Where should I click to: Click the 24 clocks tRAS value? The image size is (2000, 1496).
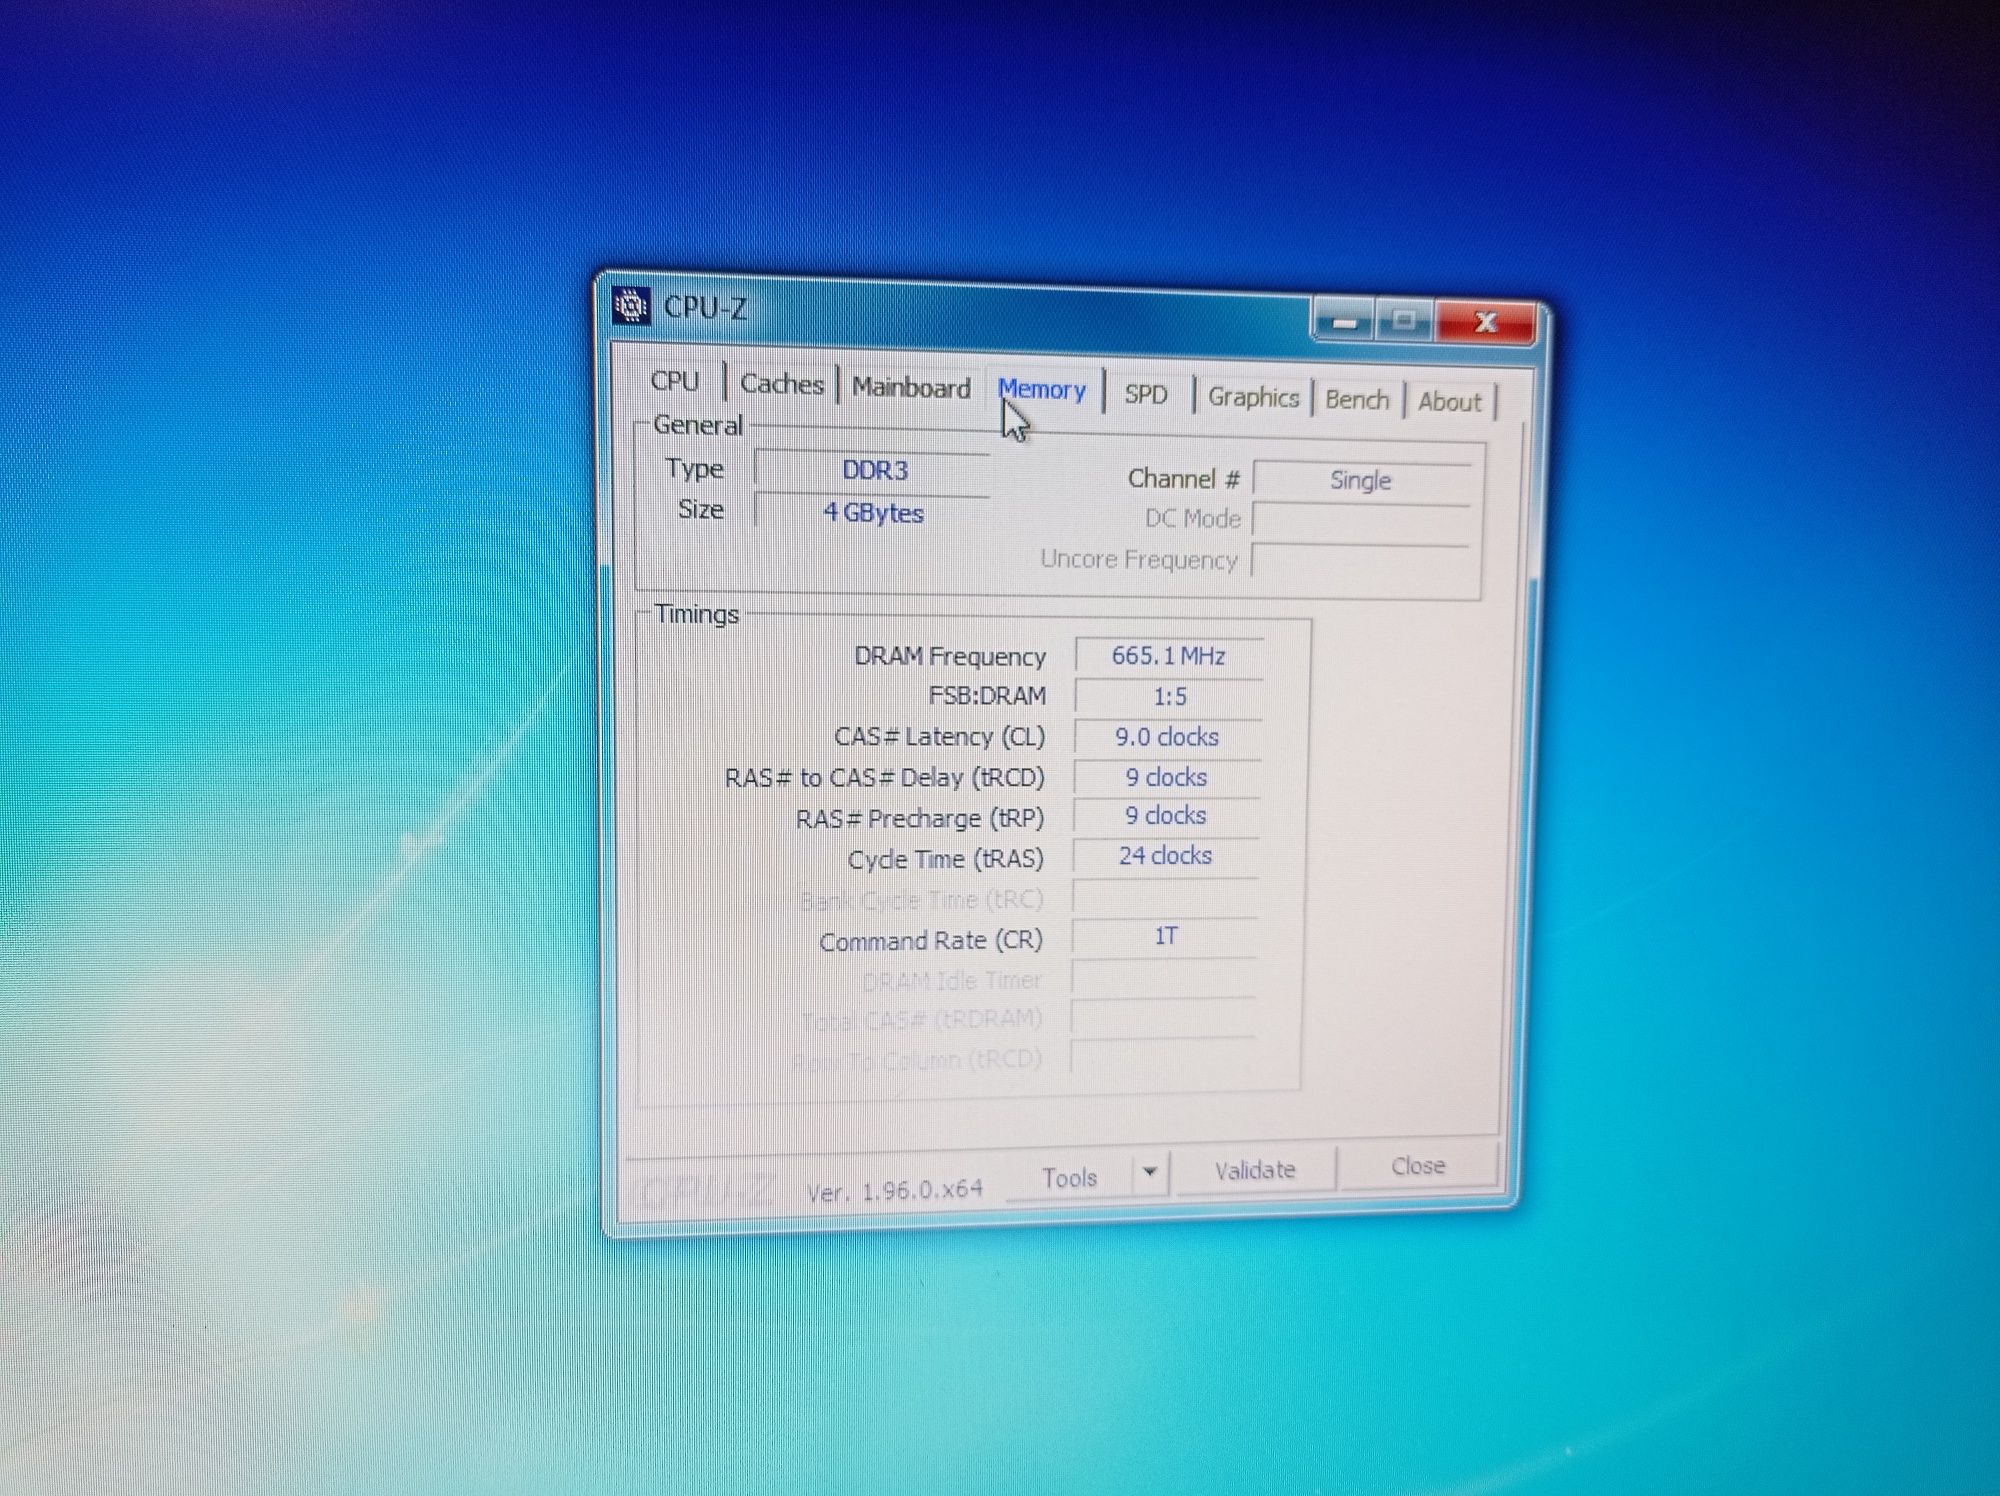[1165, 856]
